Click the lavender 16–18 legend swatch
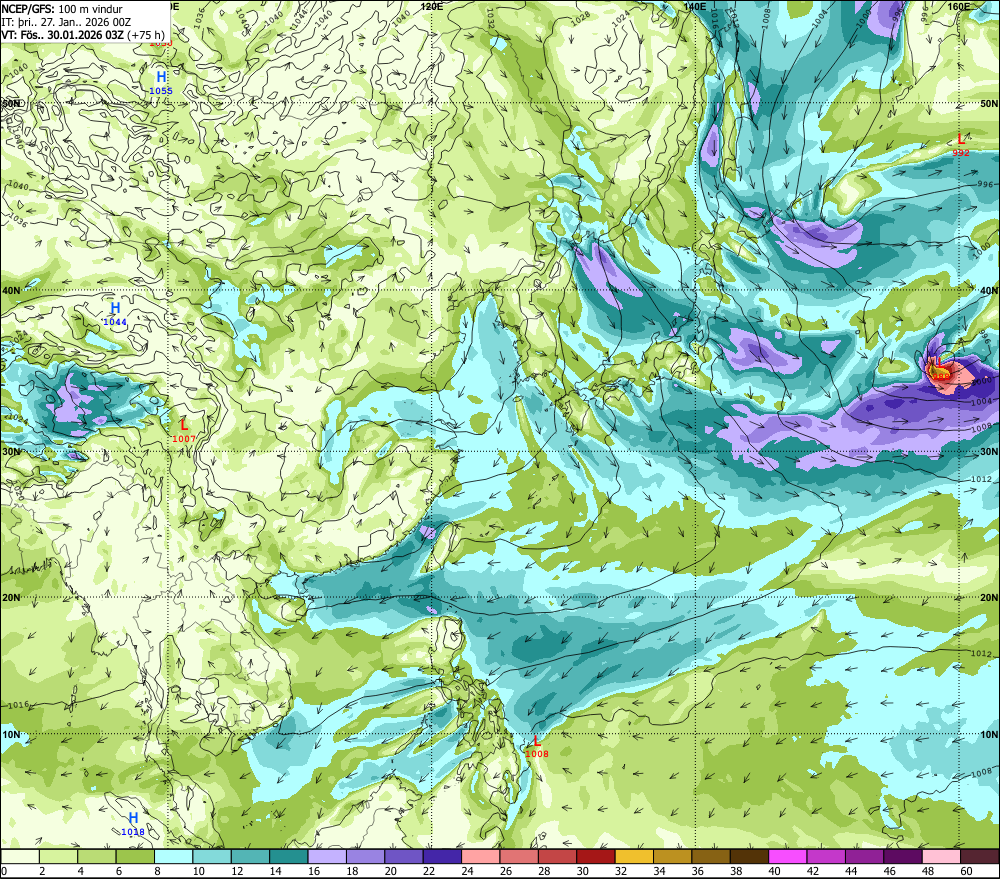Viewport: 1000px width, 879px height. click(327, 857)
